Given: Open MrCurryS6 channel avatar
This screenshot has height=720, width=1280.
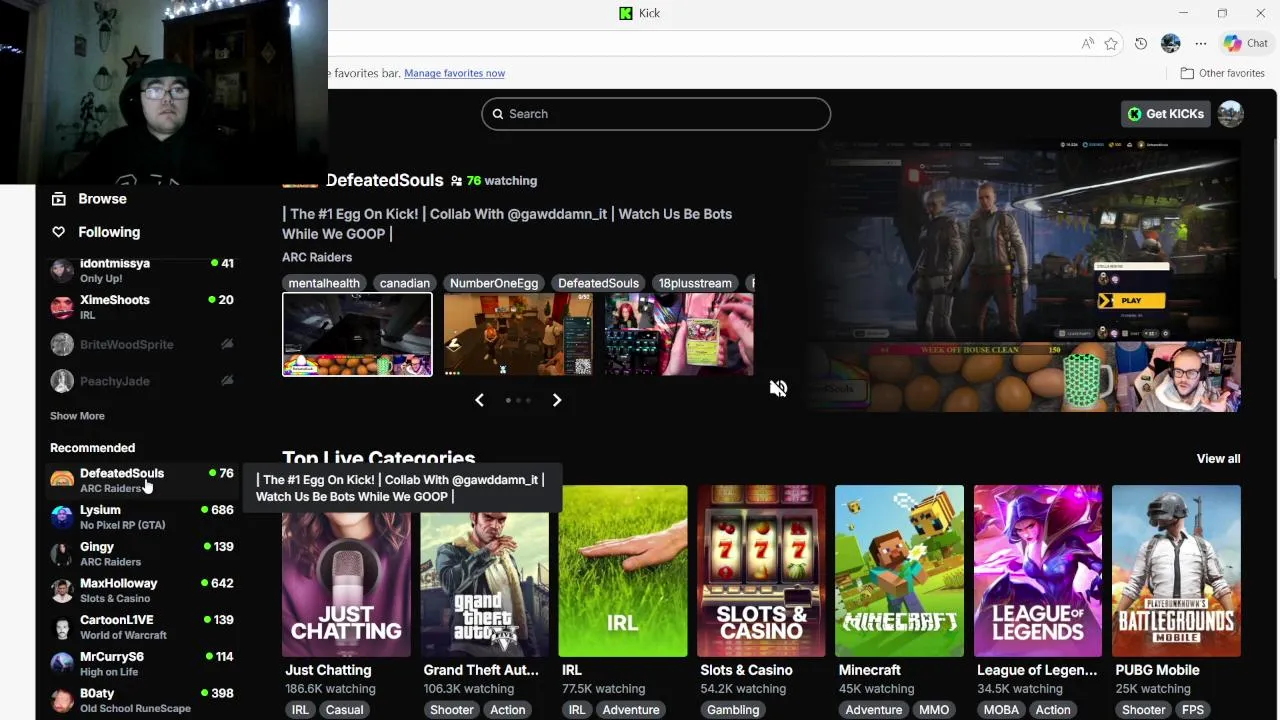Looking at the screenshot, I should pos(62,663).
